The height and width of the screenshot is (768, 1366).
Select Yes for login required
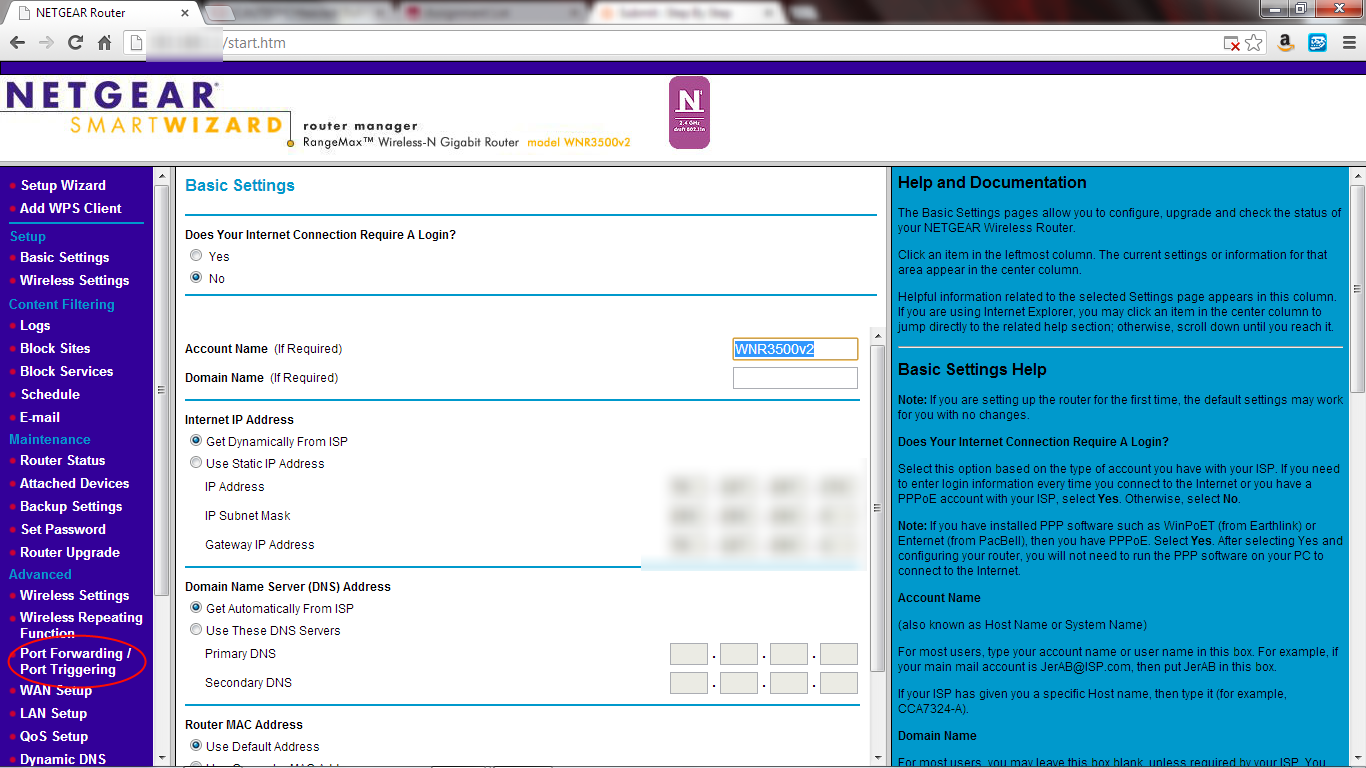pyautogui.click(x=196, y=256)
